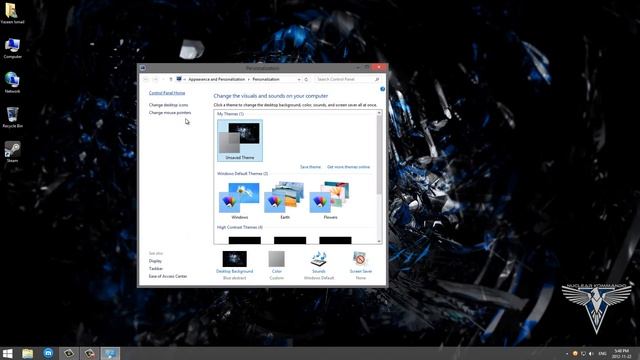The height and width of the screenshot is (360, 640).
Task: Select the Unsaved Theme thumbnail
Action: pyautogui.click(x=240, y=140)
